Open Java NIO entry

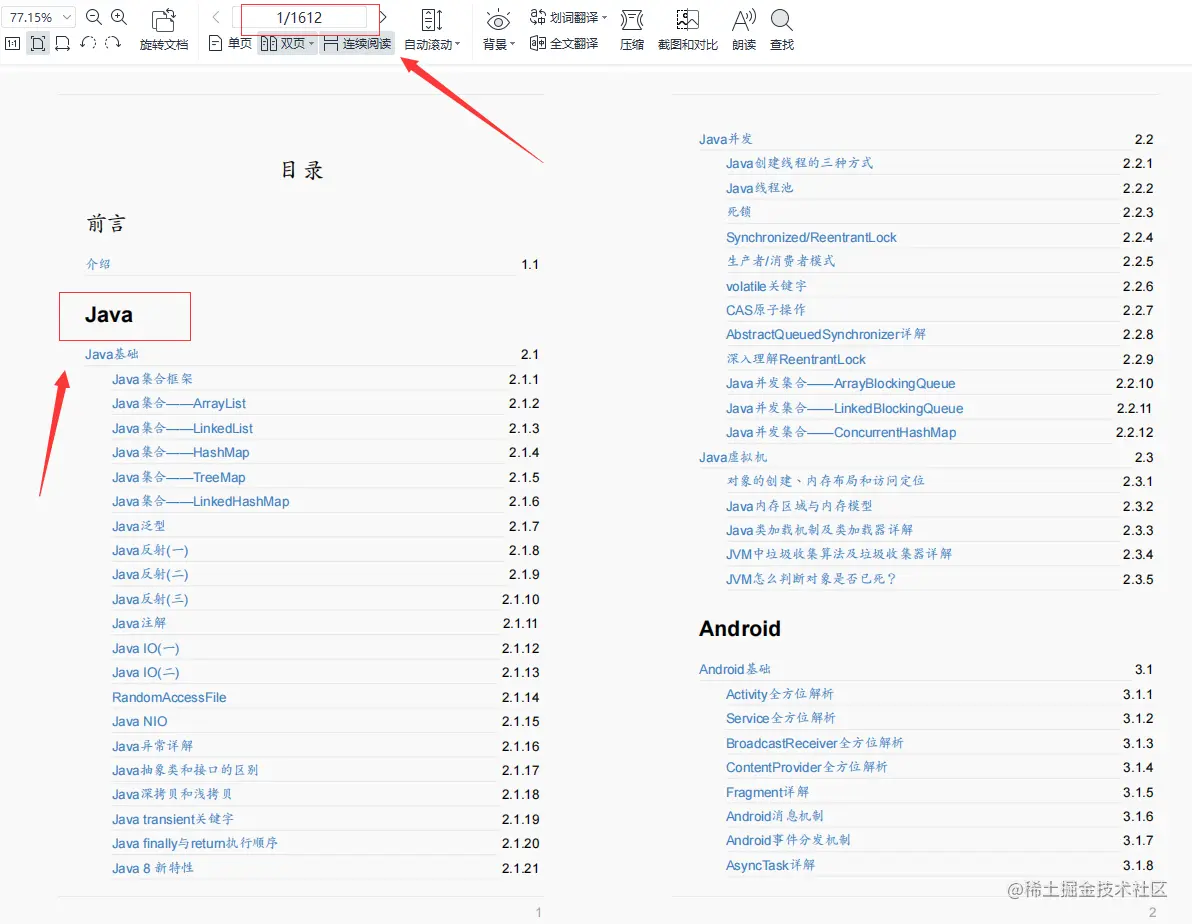coord(140,721)
